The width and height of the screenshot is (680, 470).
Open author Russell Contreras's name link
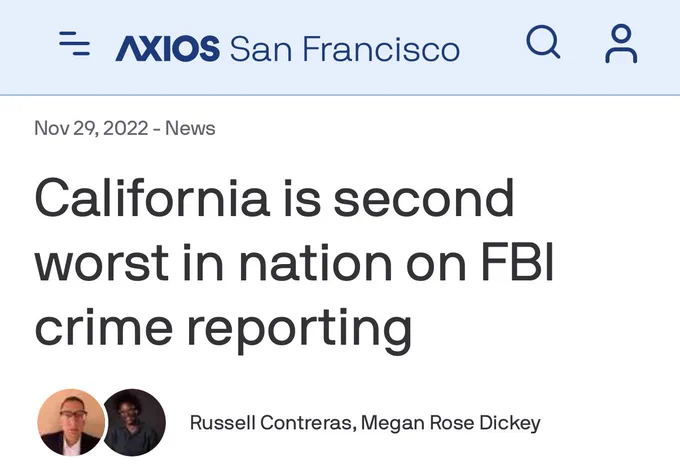point(271,423)
